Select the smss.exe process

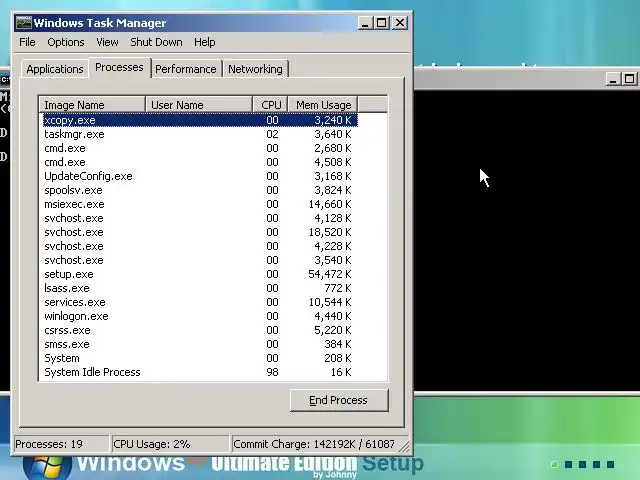pyautogui.click(x=200, y=344)
